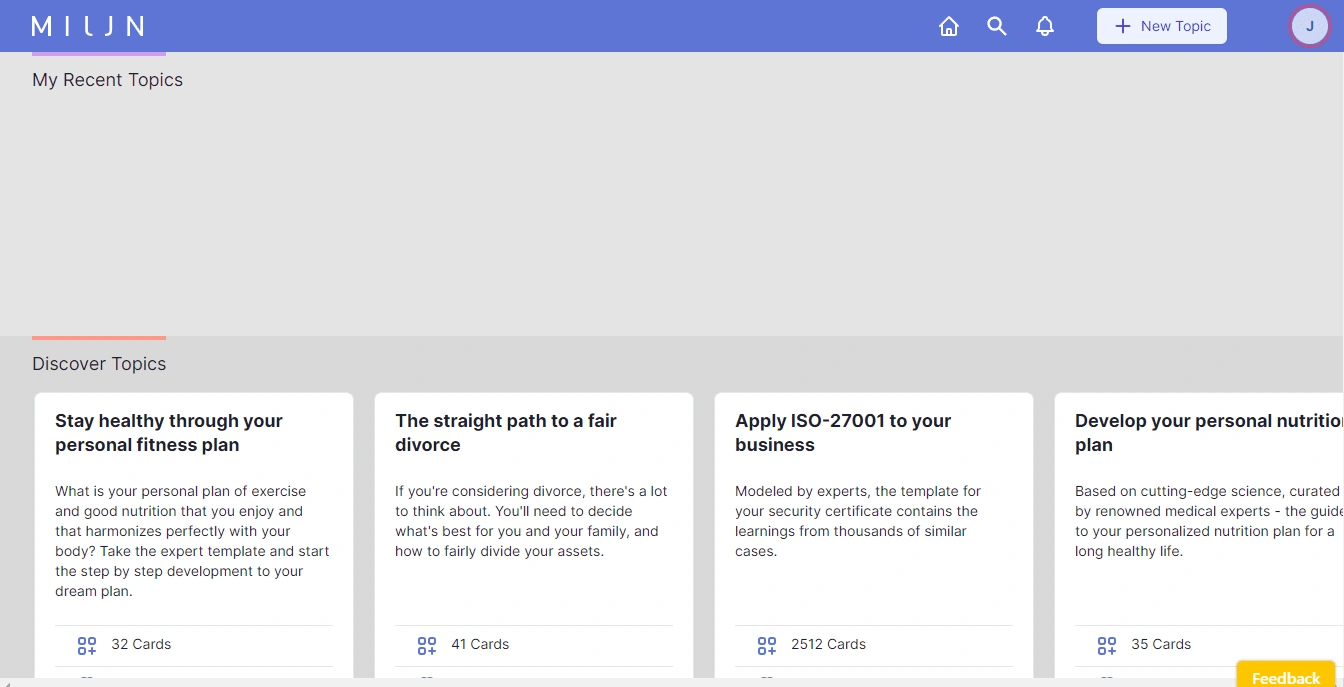1344x687 pixels.
Task: Click cards icon next to "35 Cards"
Action: pos(1107,645)
